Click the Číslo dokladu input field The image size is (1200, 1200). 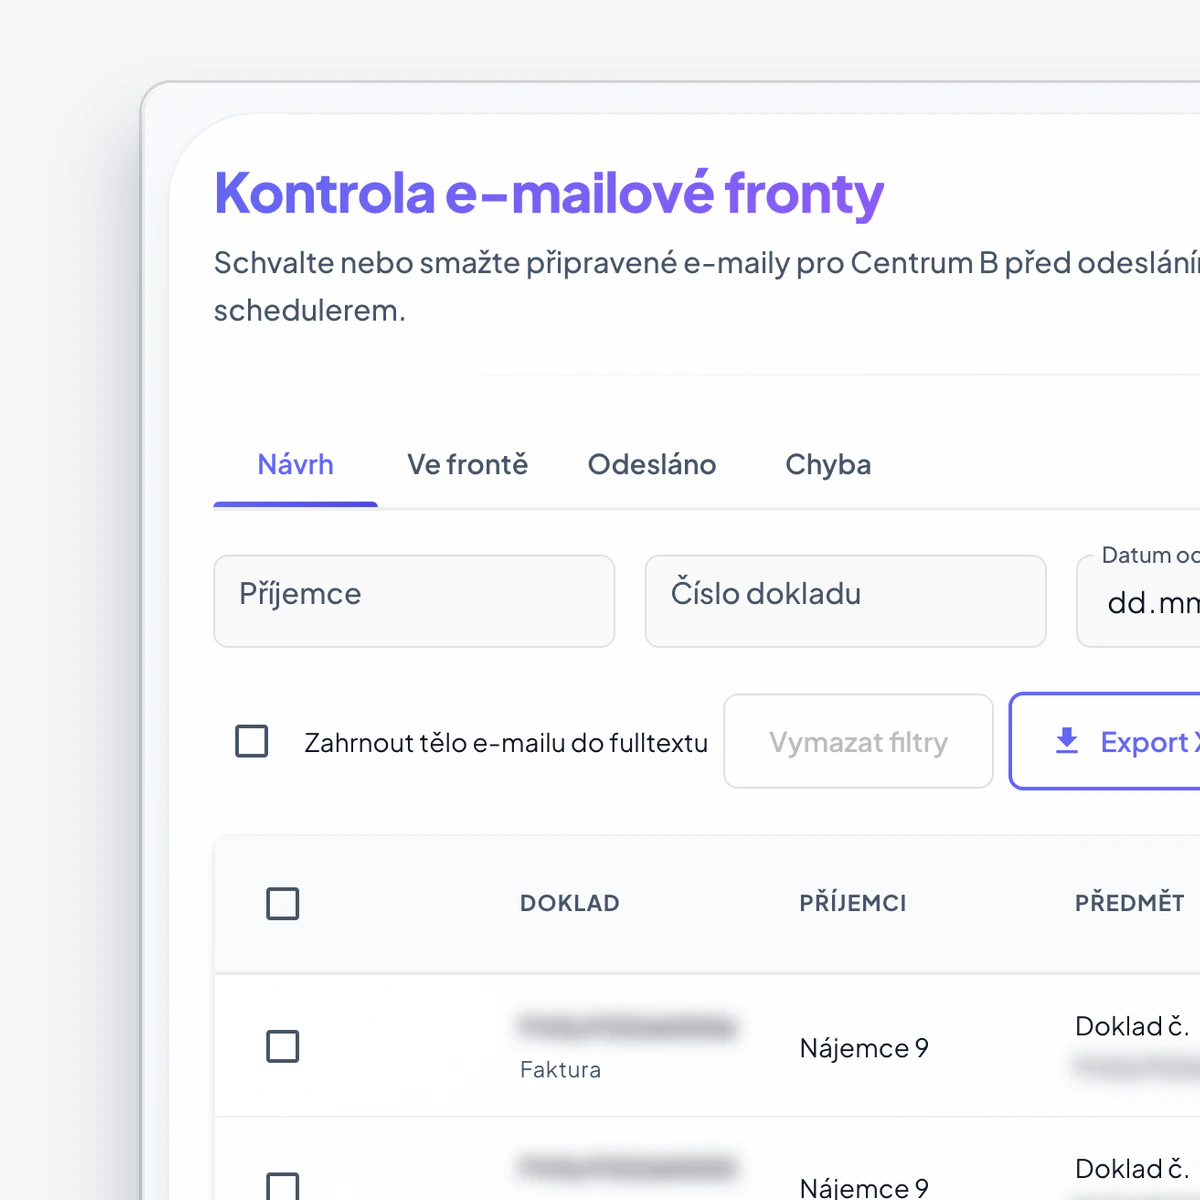tap(846, 601)
